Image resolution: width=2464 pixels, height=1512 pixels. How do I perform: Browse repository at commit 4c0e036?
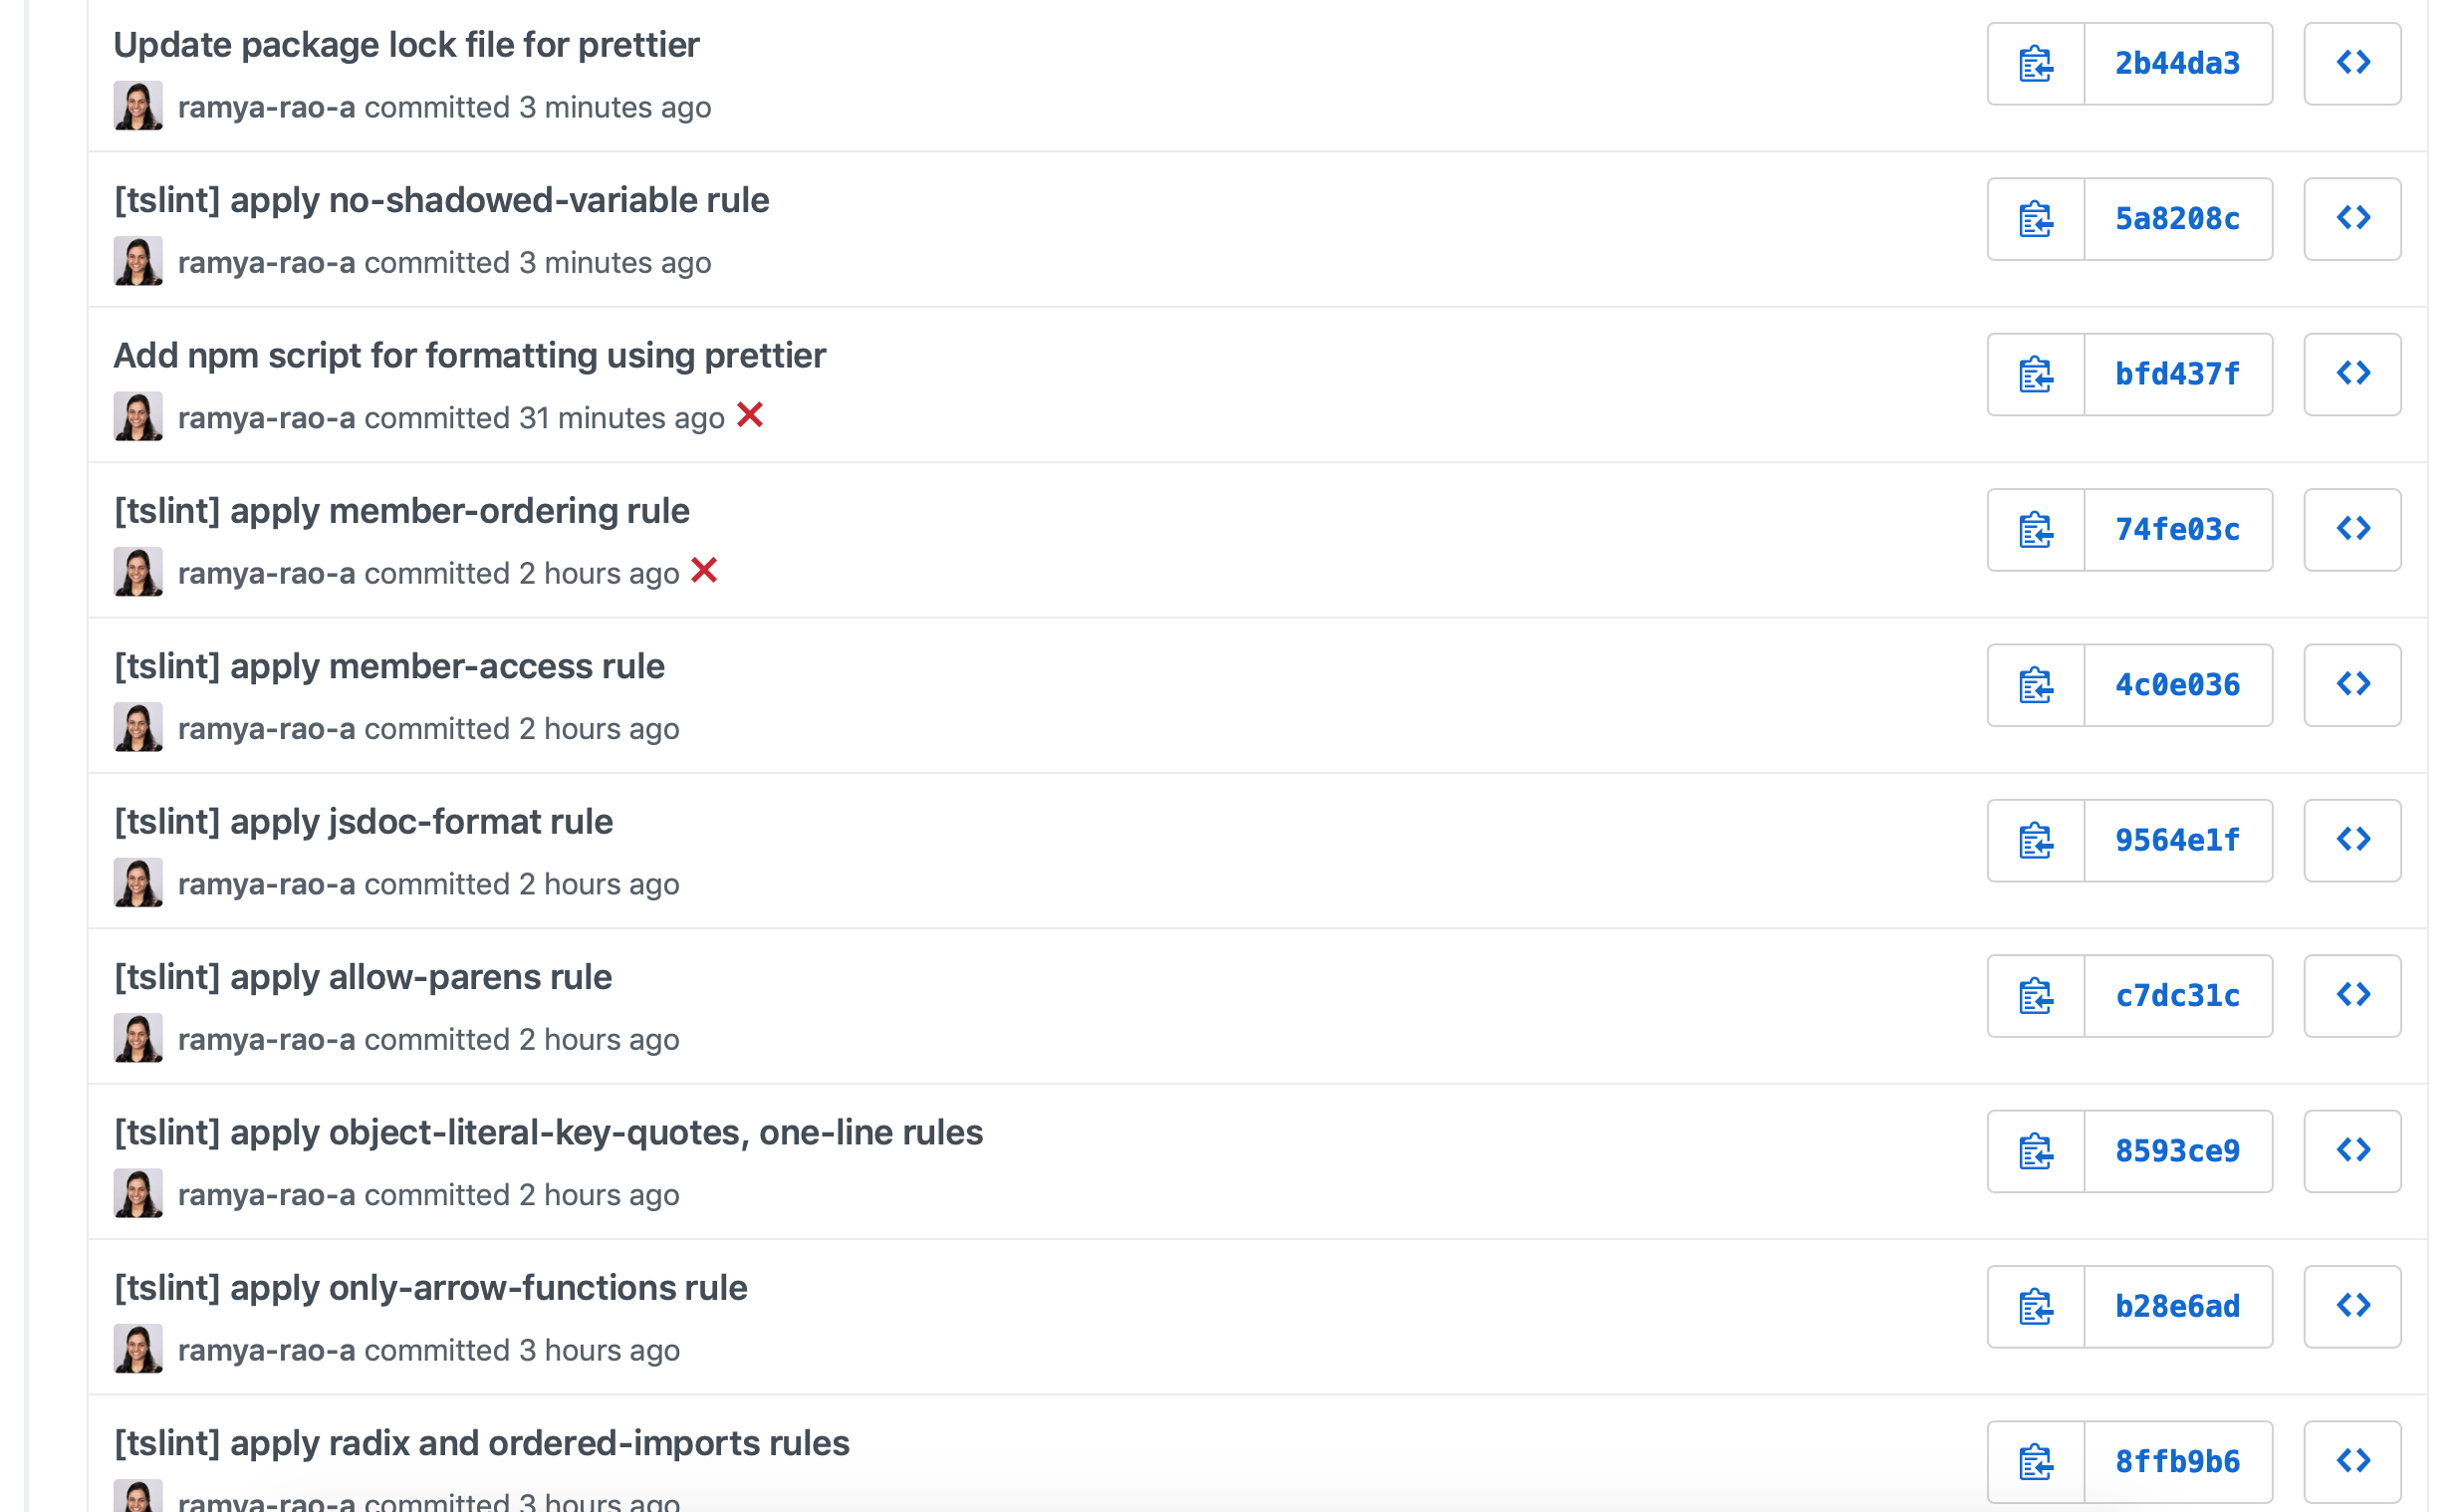(x=2352, y=684)
